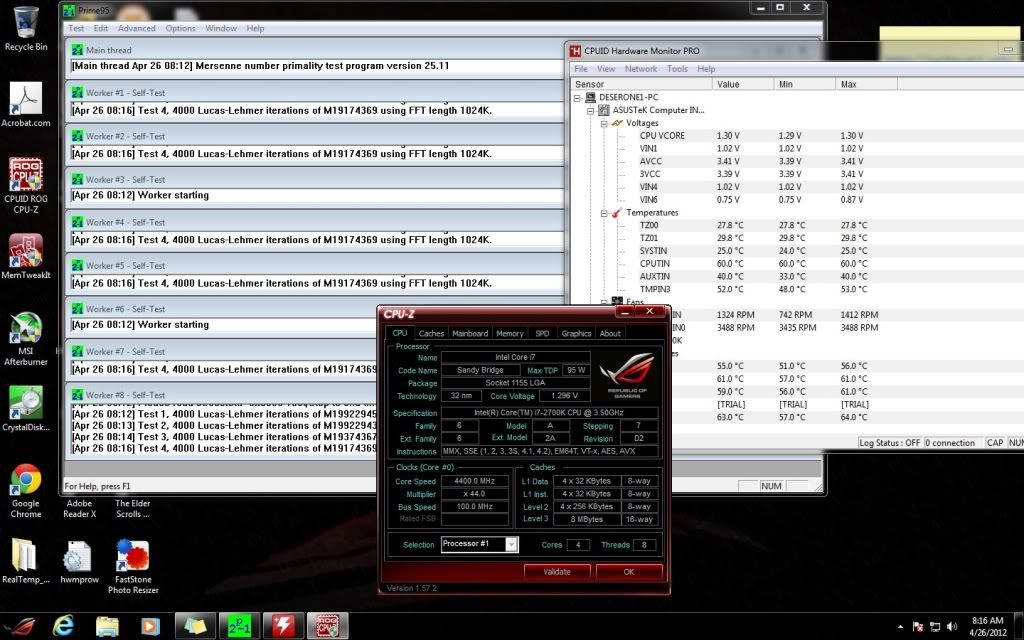Click the Value column header

(743, 84)
